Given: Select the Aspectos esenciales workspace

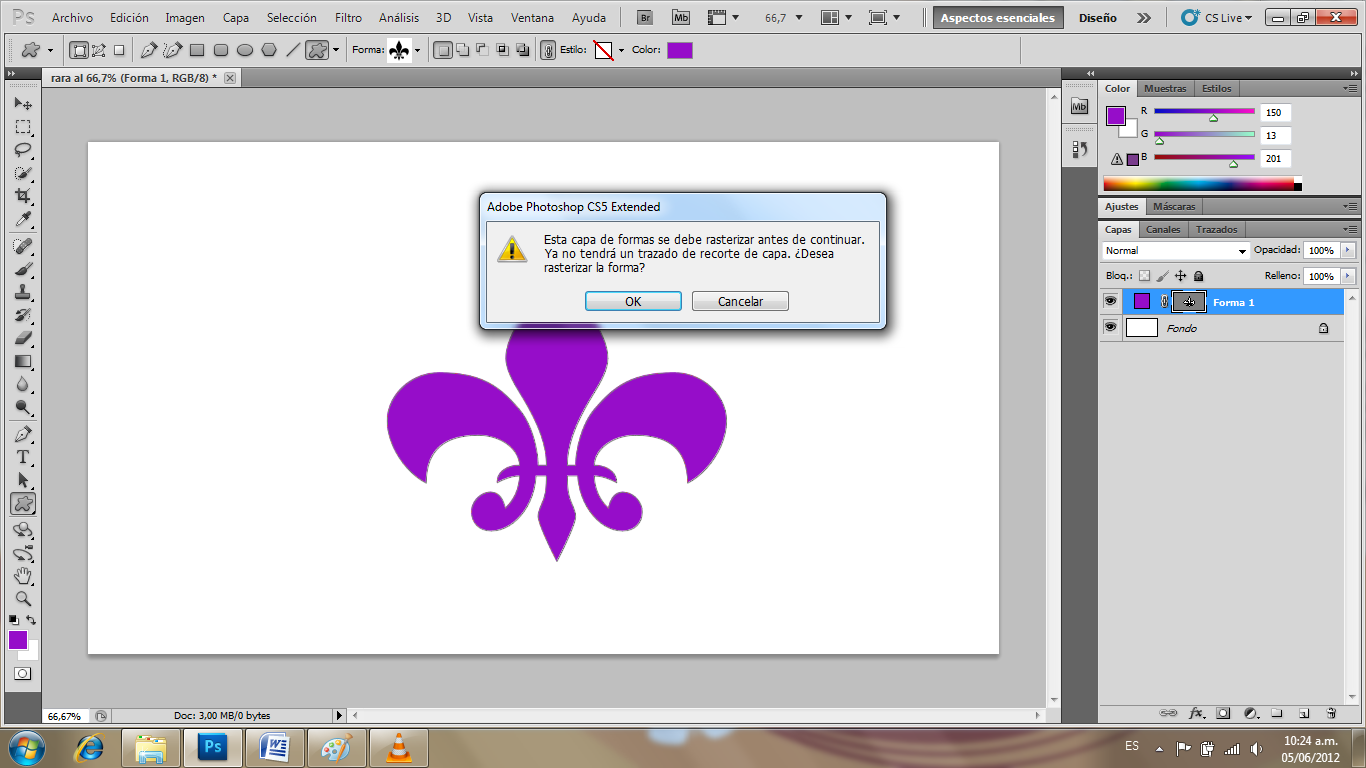Looking at the screenshot, I should 997,18.
